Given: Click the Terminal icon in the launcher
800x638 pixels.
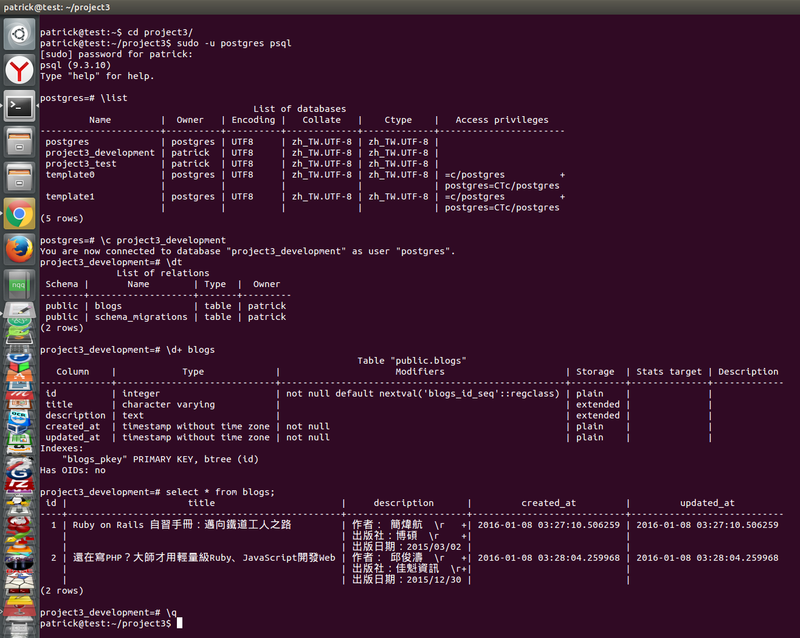Looking at the screenshot, I should point(18,104).
